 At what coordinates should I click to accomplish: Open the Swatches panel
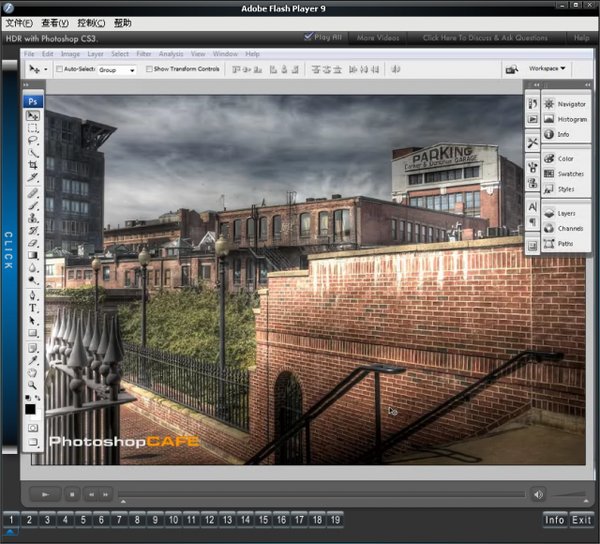[571, 173]
